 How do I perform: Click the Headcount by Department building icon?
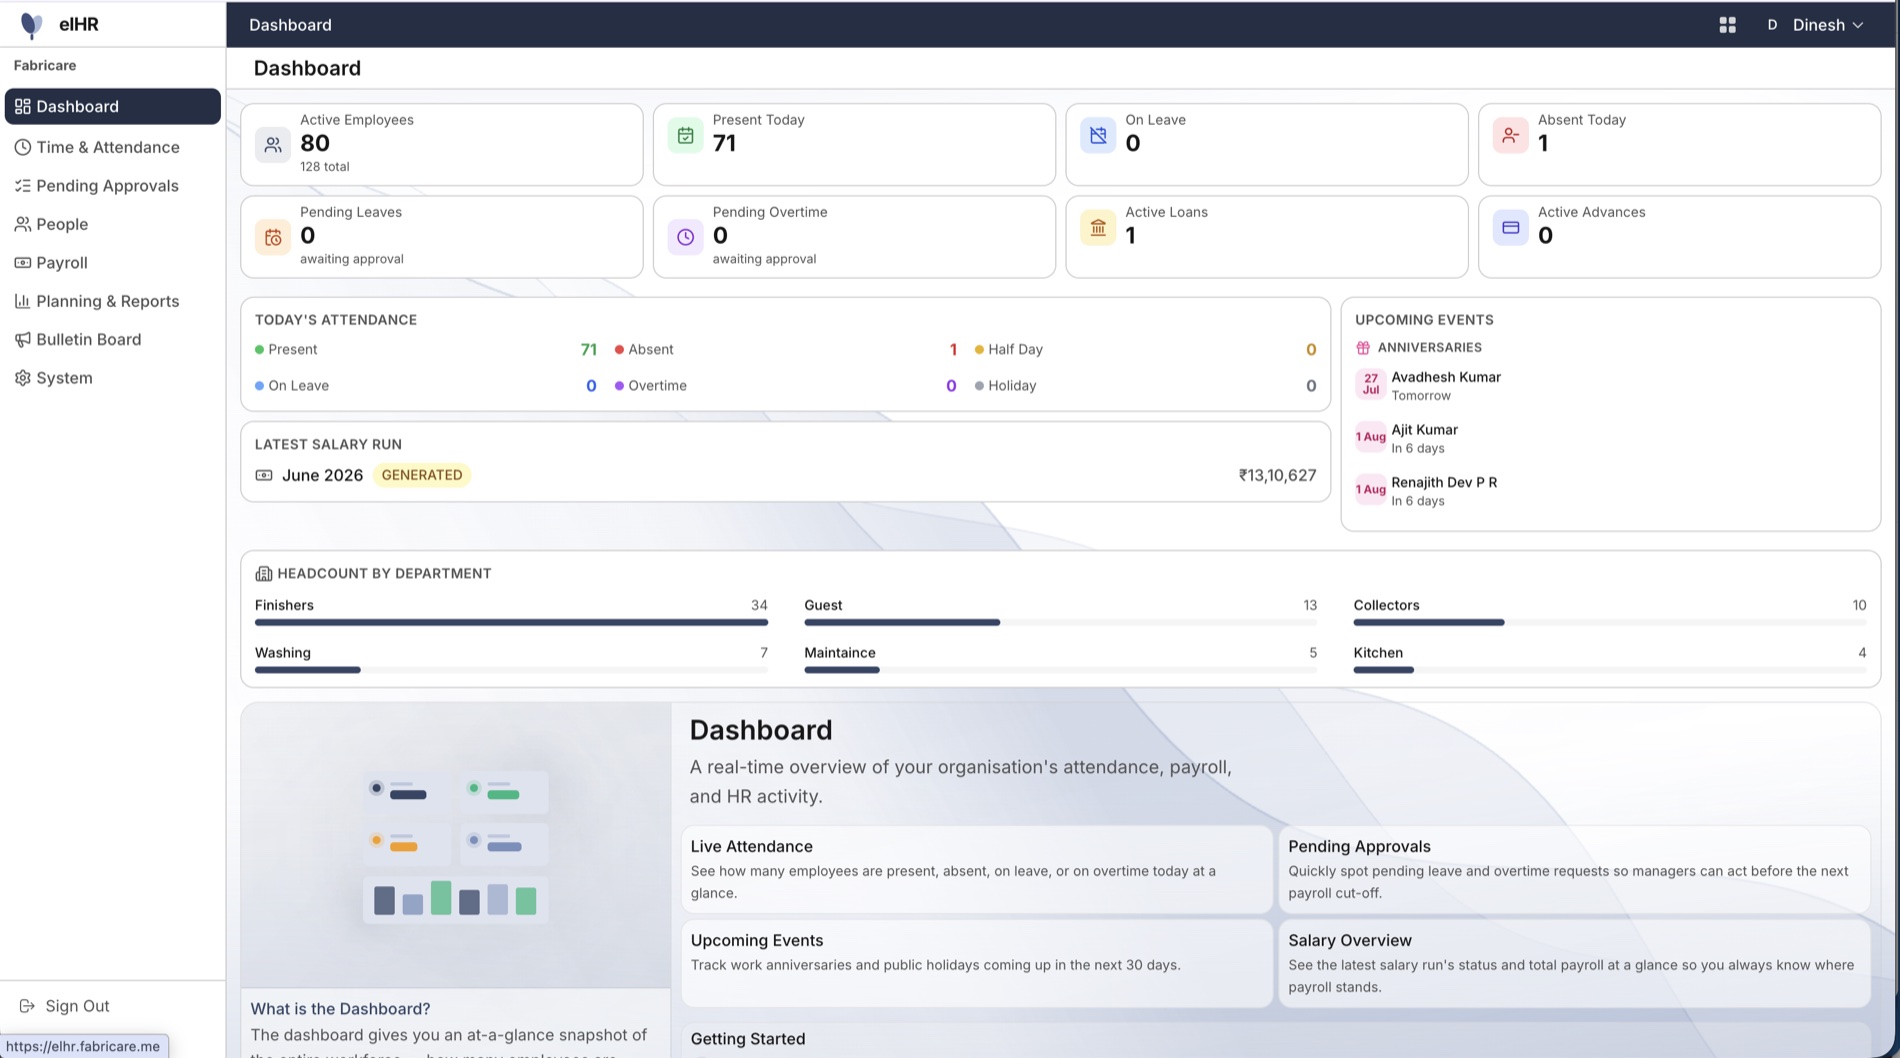[x=264, y=574]
